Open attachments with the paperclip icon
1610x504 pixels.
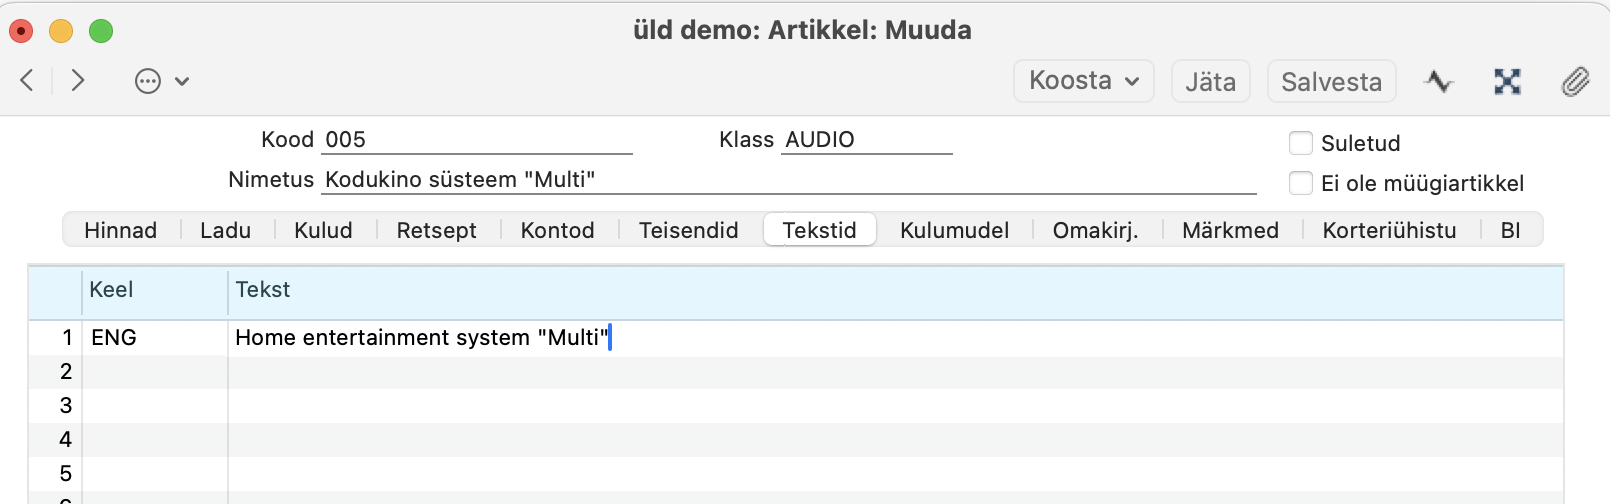1575,81
